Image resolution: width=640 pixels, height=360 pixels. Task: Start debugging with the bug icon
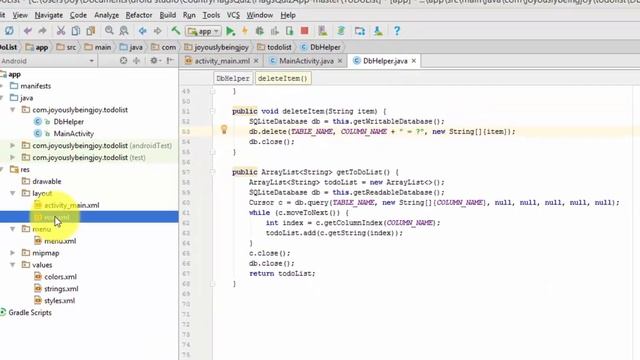(x=260, y=31)
